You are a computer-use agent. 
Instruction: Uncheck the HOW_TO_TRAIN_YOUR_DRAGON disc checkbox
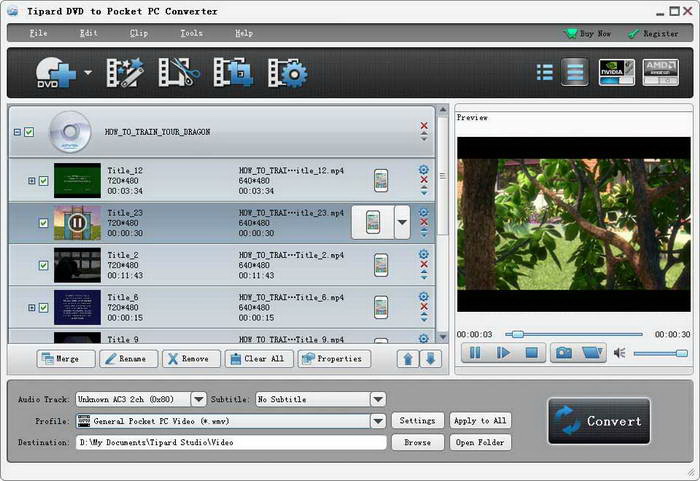pyautogui.click(x=29, y=132)
